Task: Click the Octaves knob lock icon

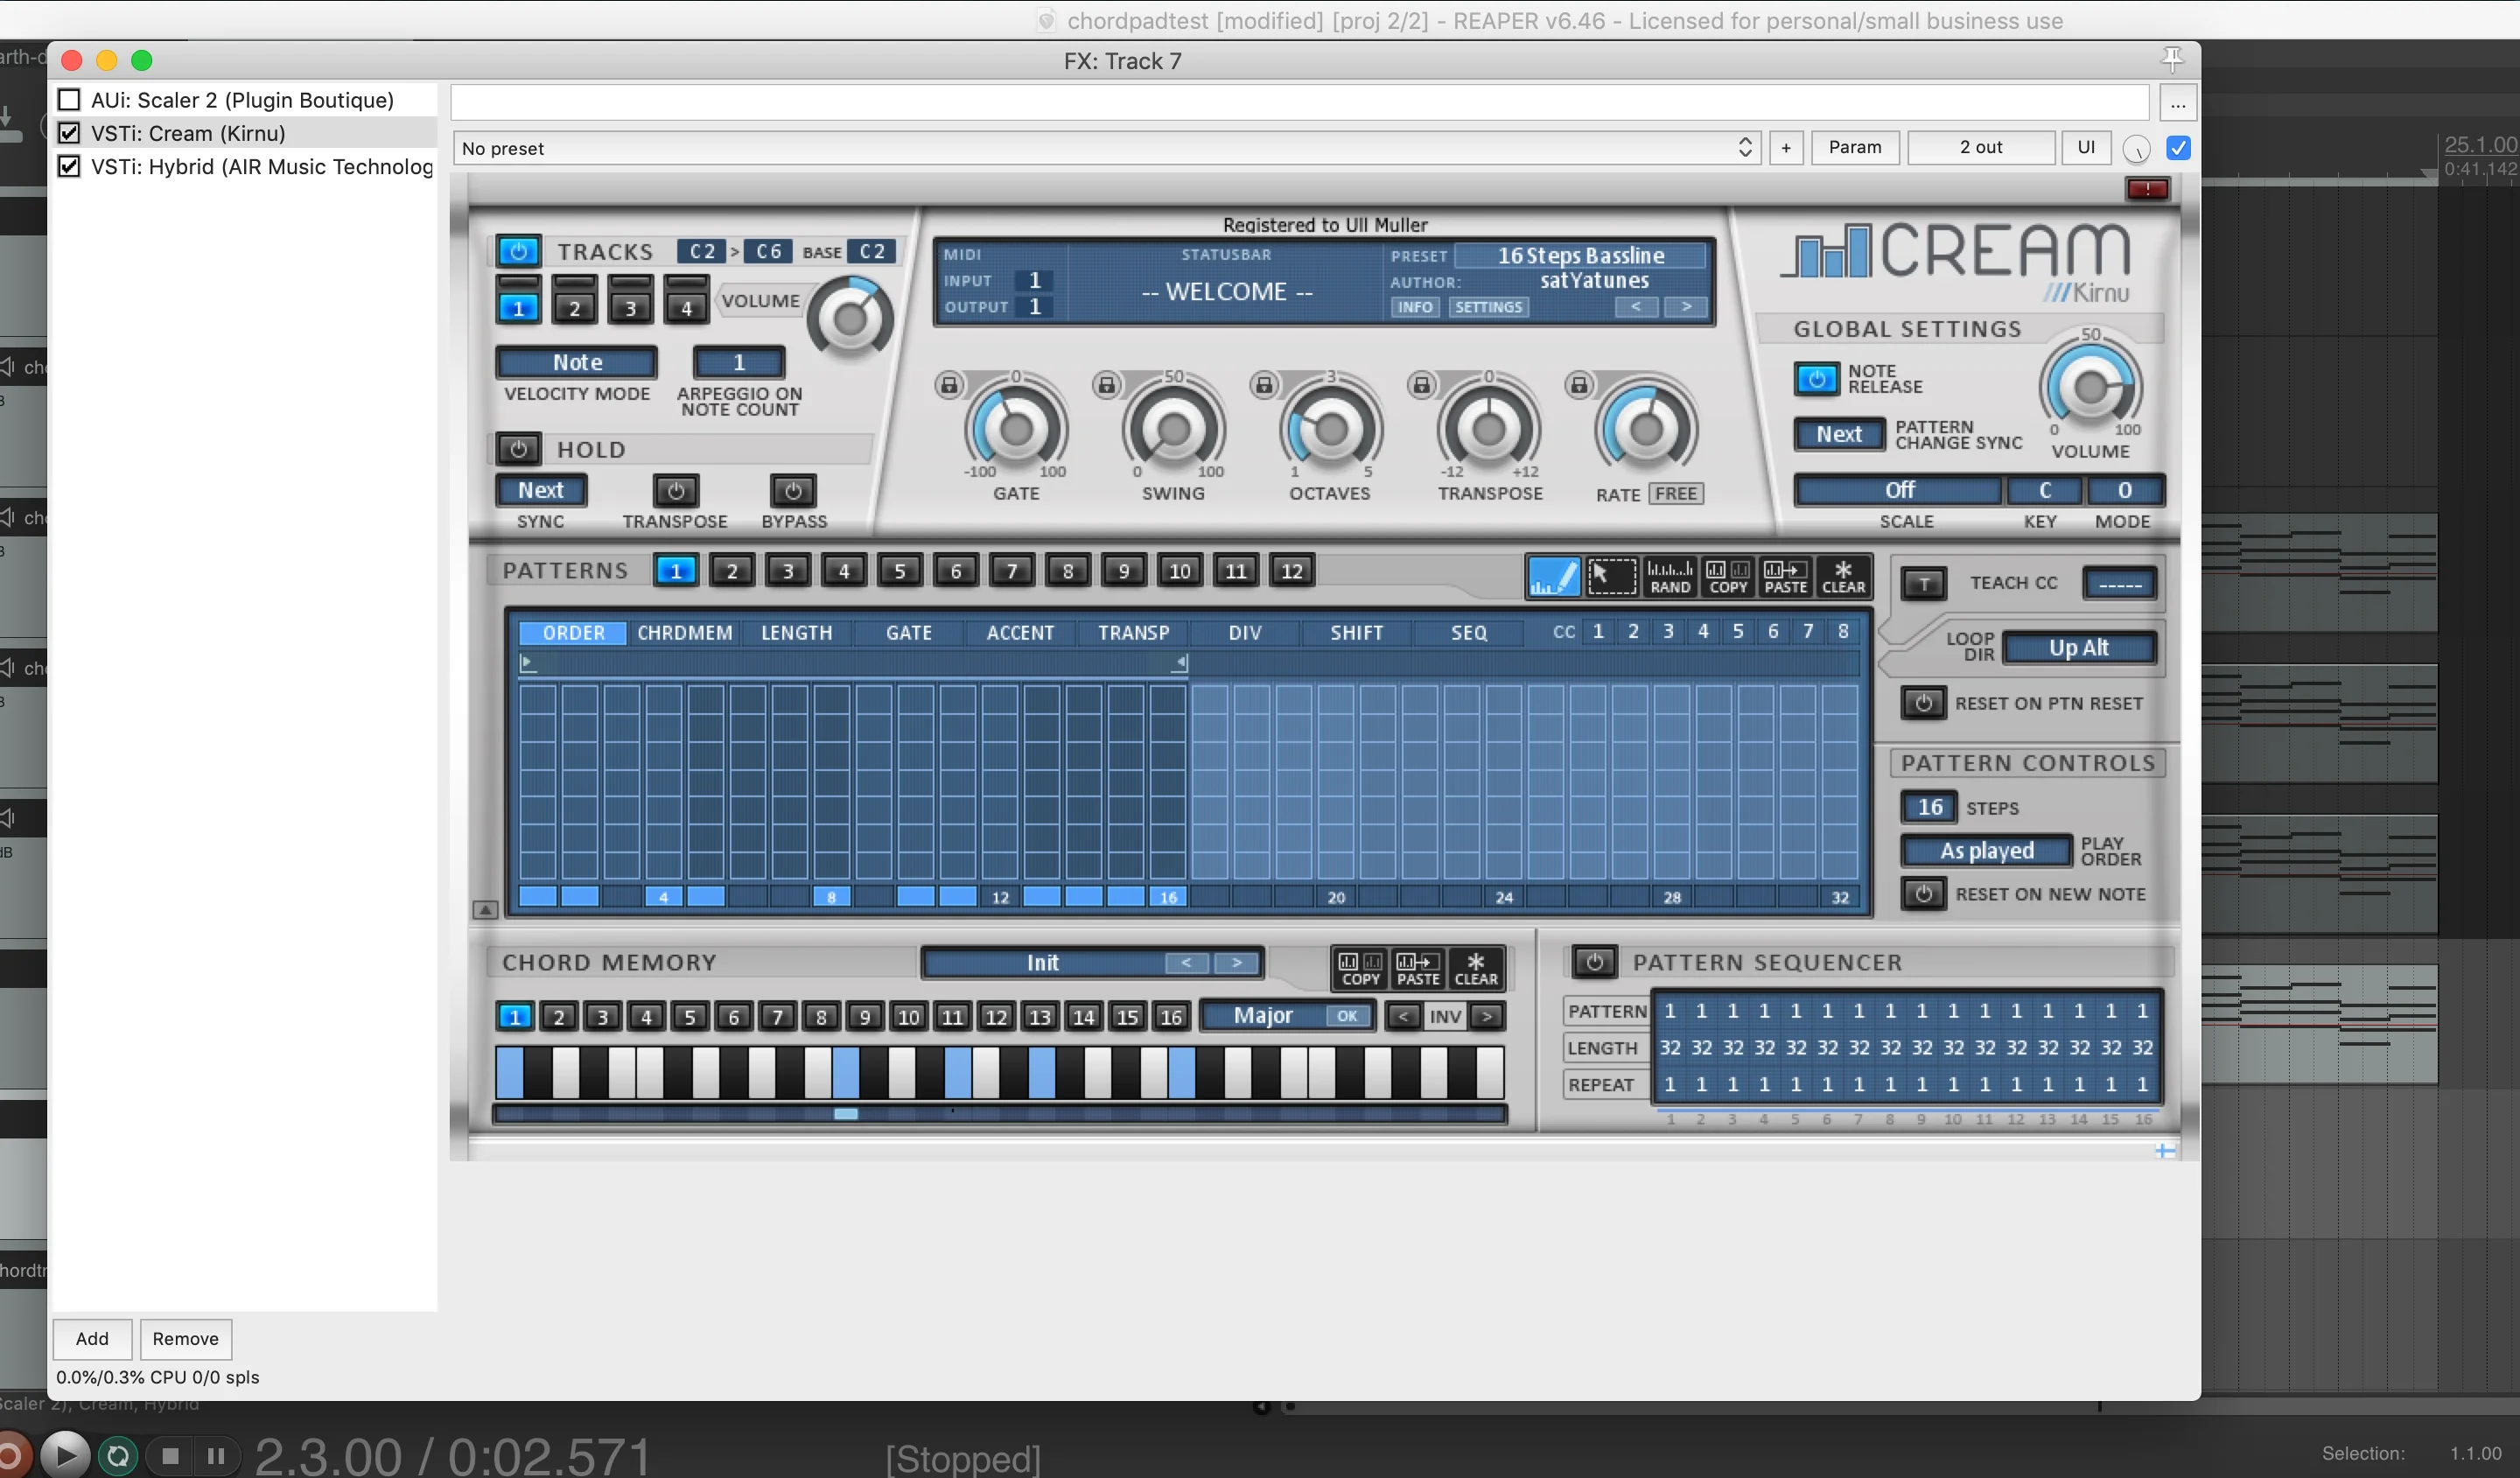Action: (1264, 384)
